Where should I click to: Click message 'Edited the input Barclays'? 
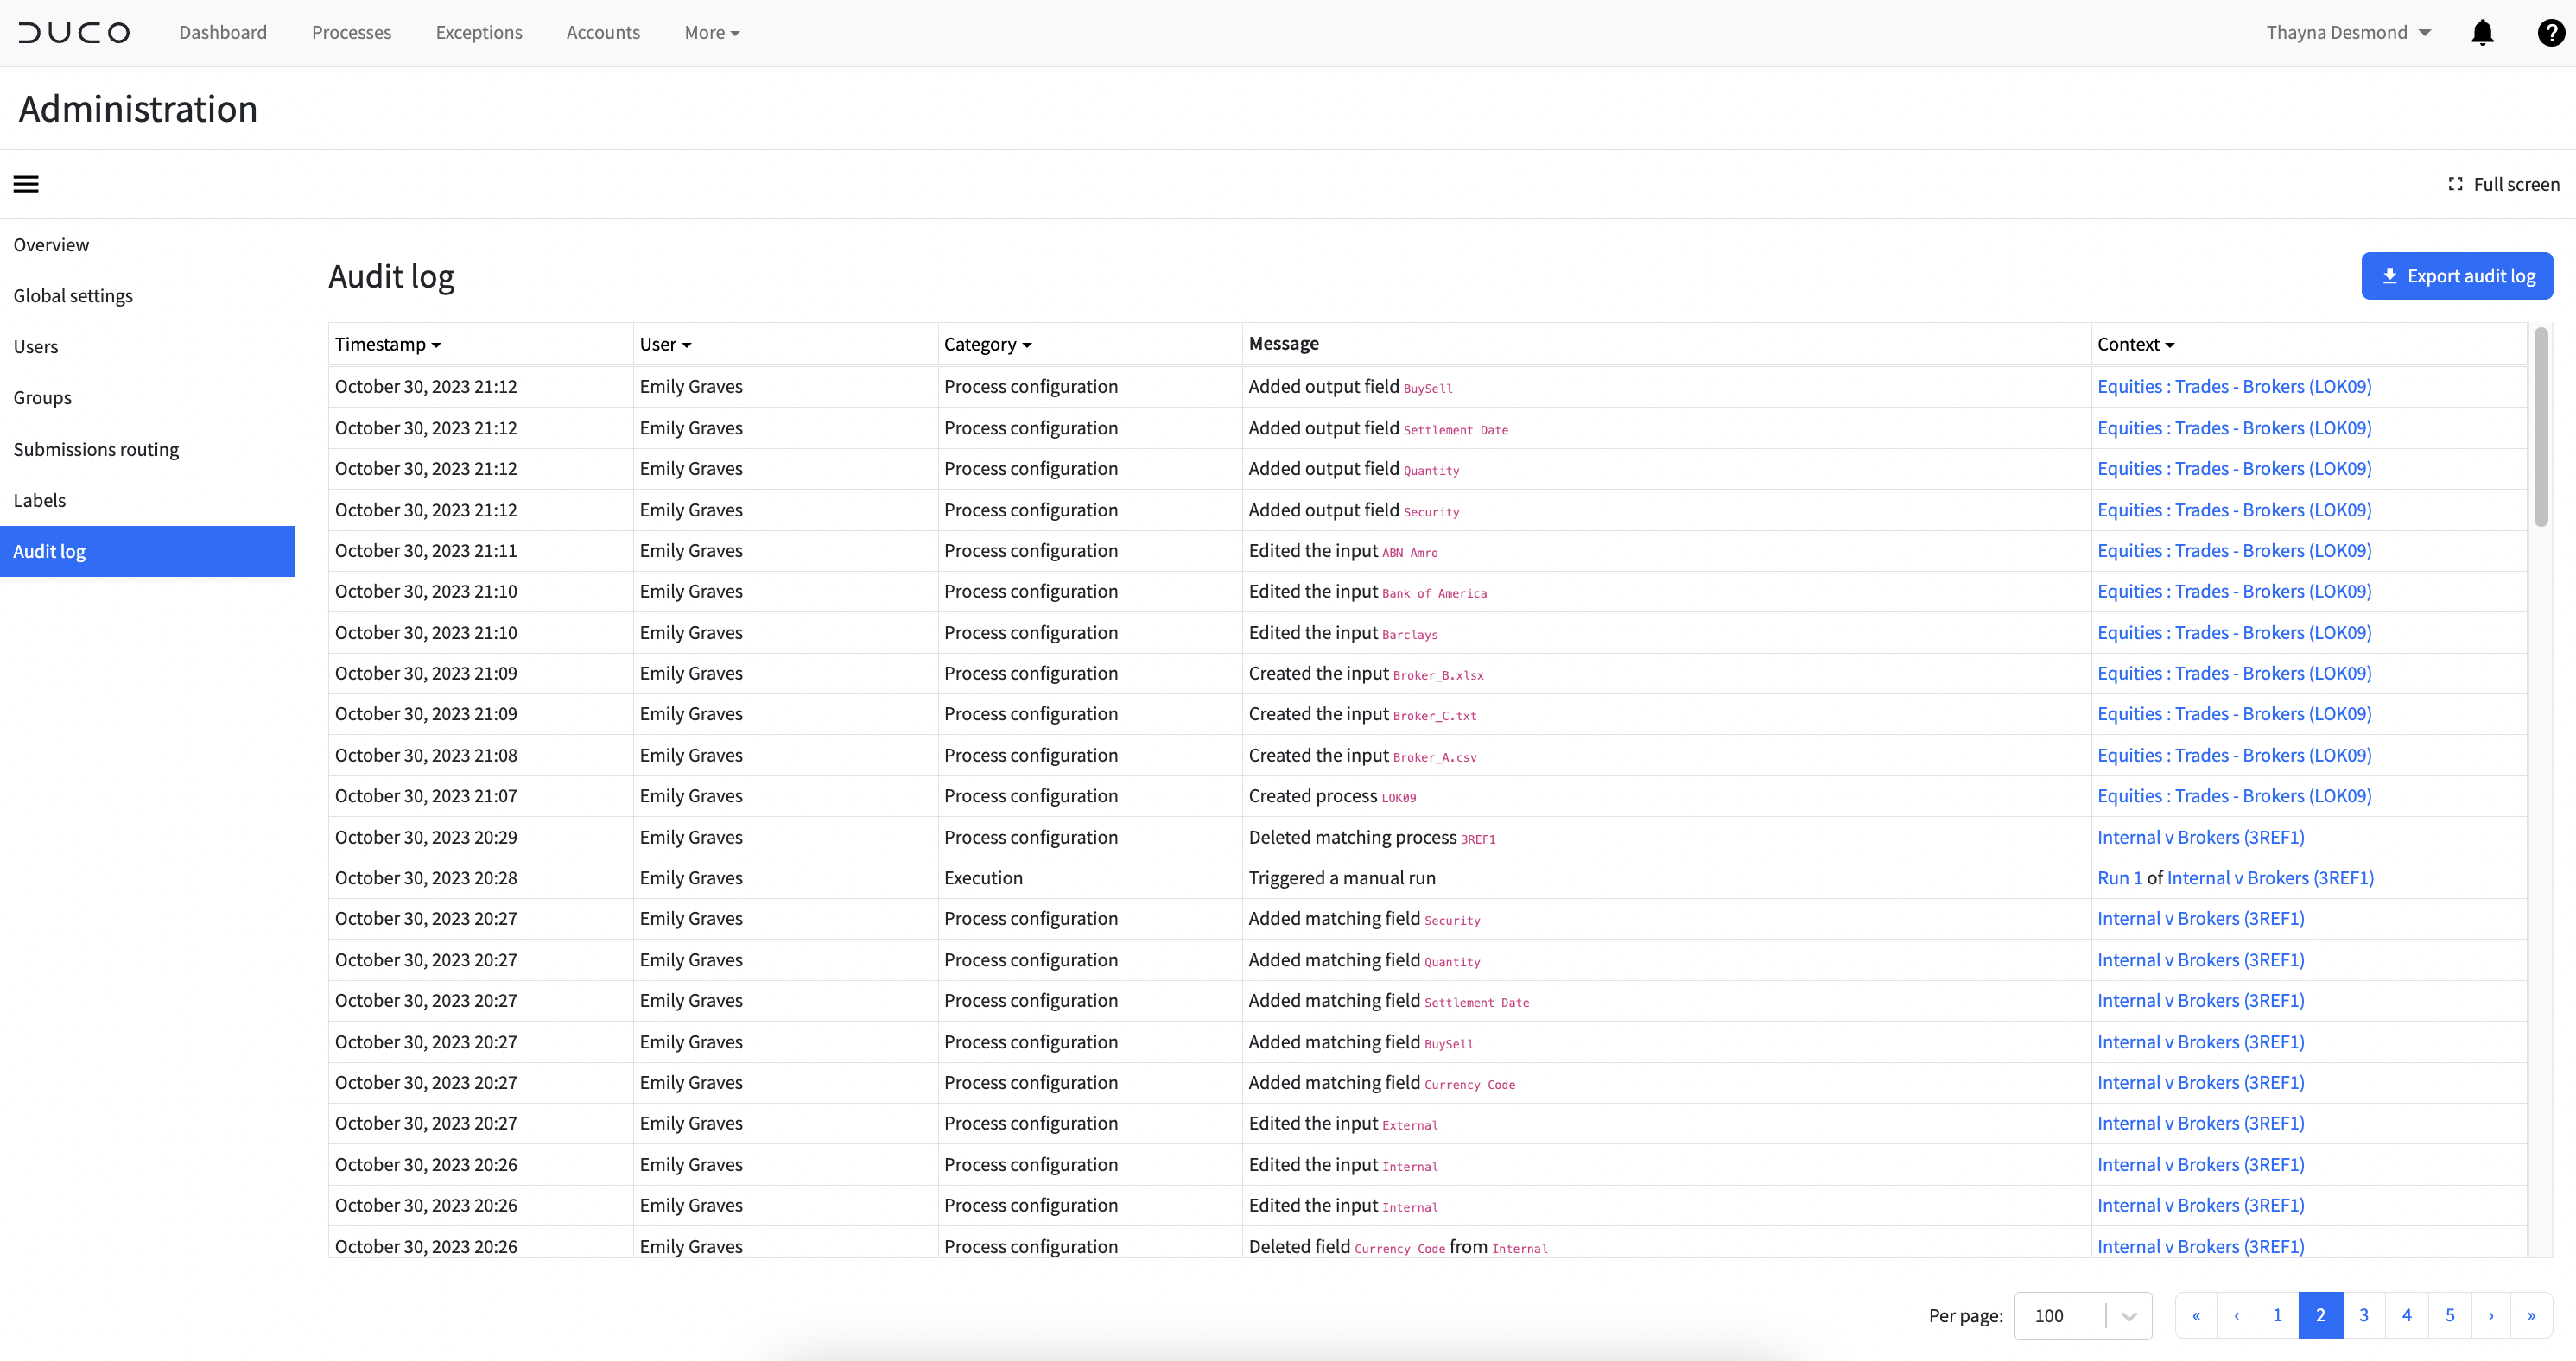pyautogui.click(x=1343, y=633)
